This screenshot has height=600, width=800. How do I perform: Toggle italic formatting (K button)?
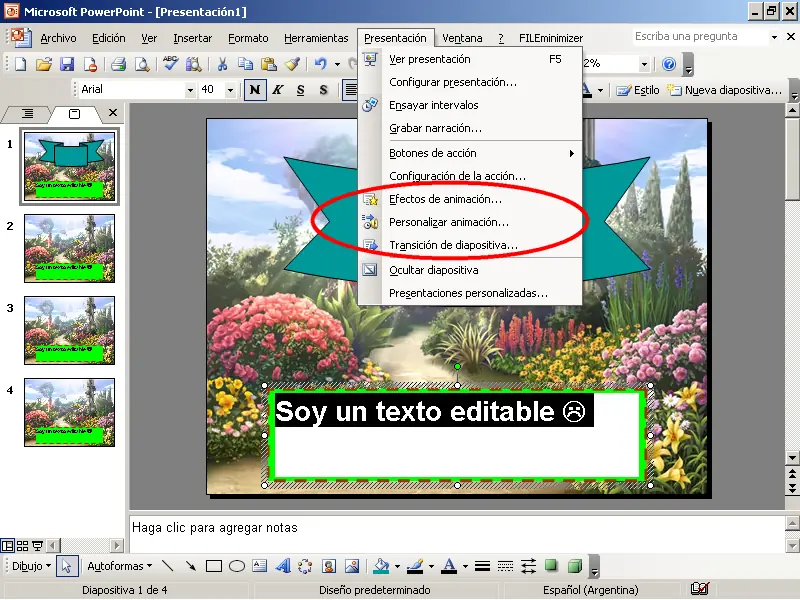277,90
